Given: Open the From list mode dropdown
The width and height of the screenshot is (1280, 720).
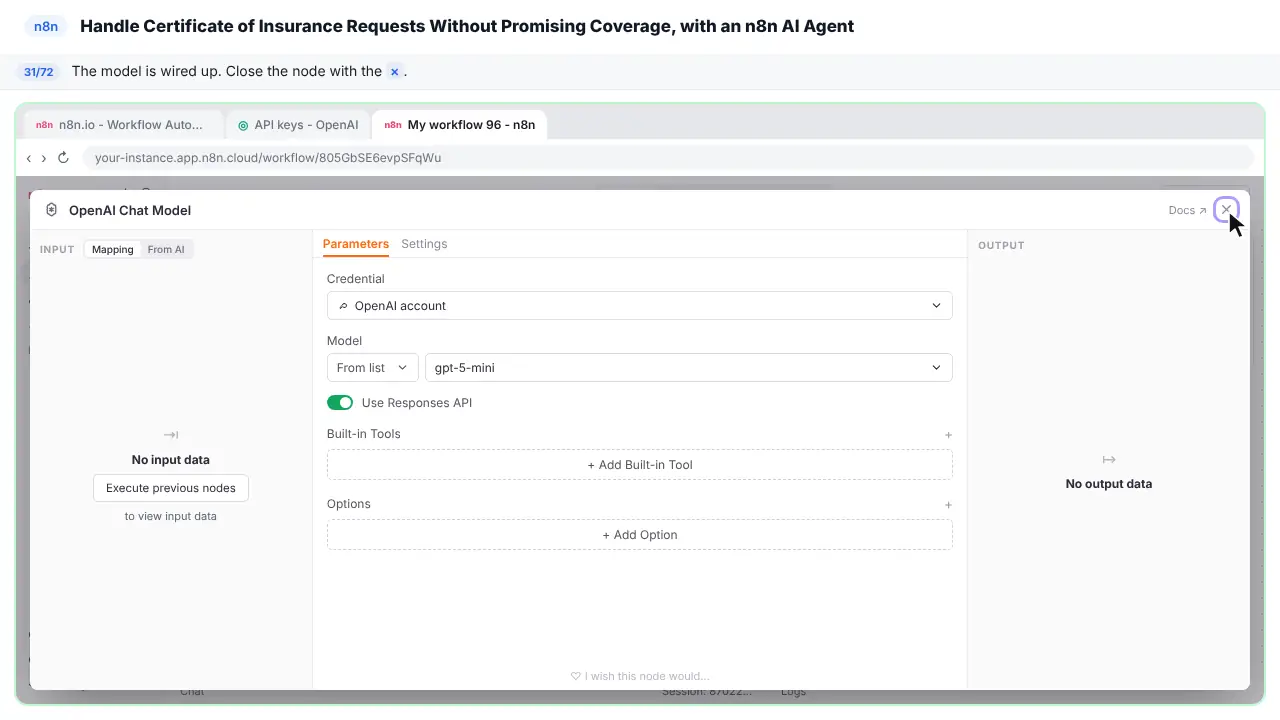Looking at the screenshot, I should tap(373, 368).
